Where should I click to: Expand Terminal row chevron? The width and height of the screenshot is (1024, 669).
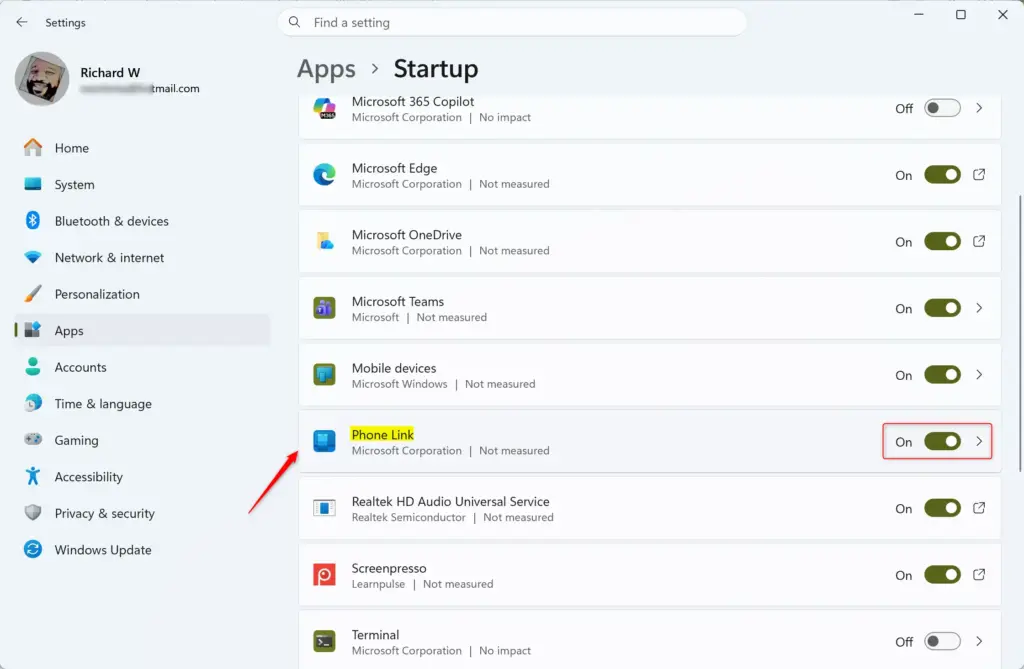tap(979, 641)
